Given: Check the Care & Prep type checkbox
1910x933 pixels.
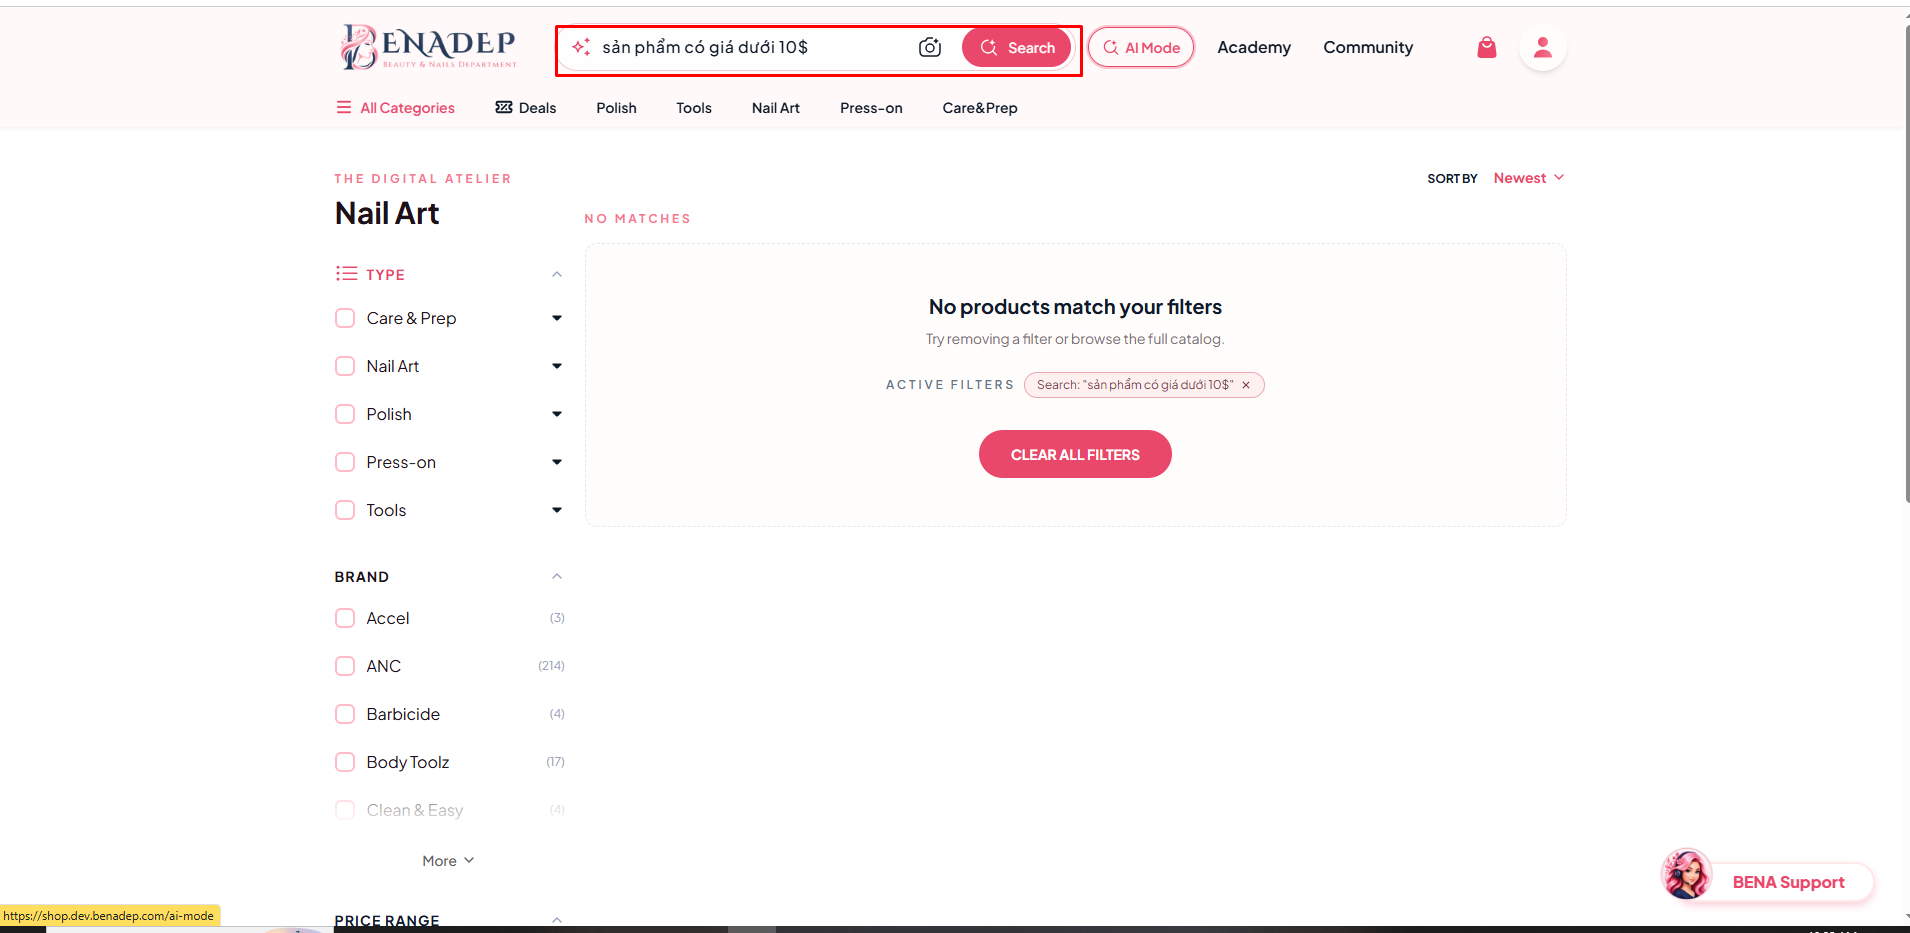Looking at the screenshot, I should 345,318.
